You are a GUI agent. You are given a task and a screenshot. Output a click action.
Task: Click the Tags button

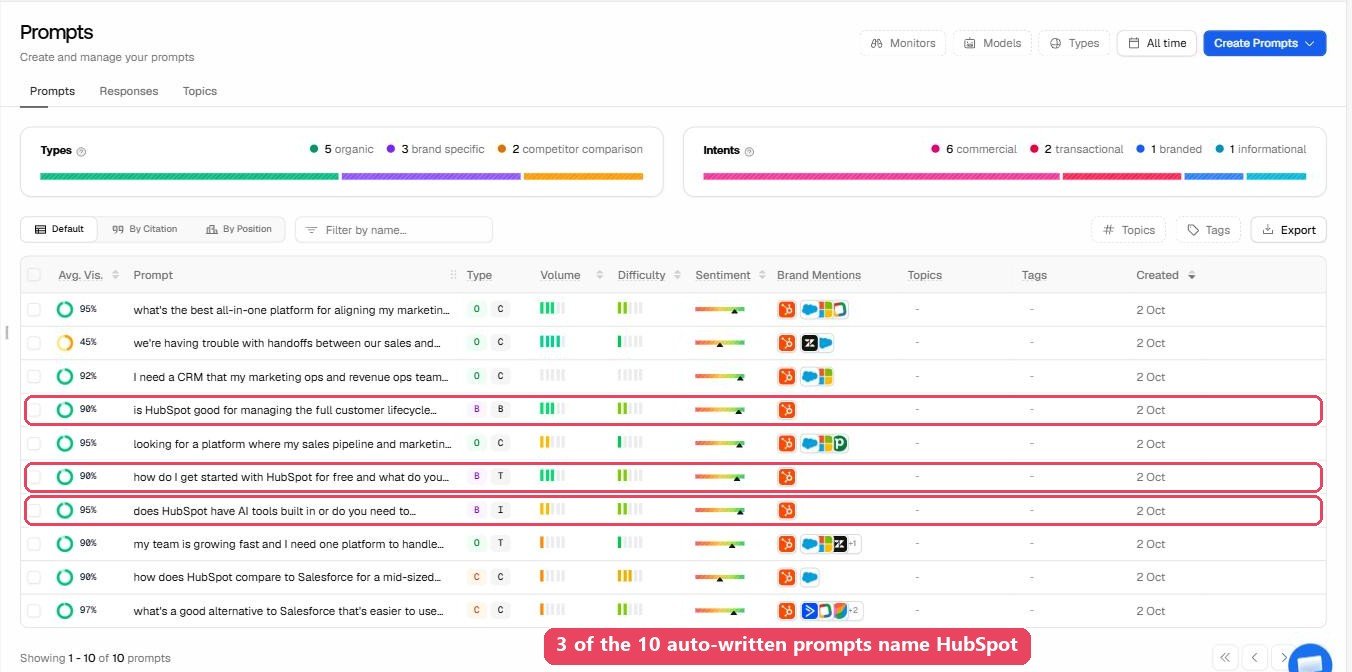tap(1208, 230)
